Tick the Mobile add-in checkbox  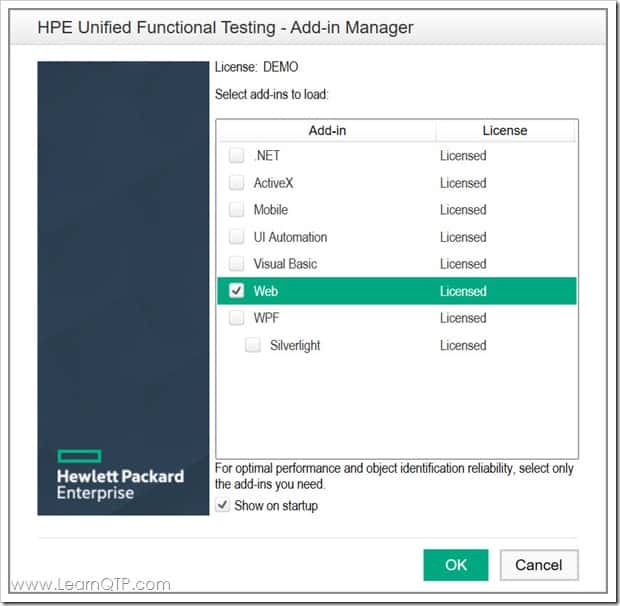[x=236, y=210]
